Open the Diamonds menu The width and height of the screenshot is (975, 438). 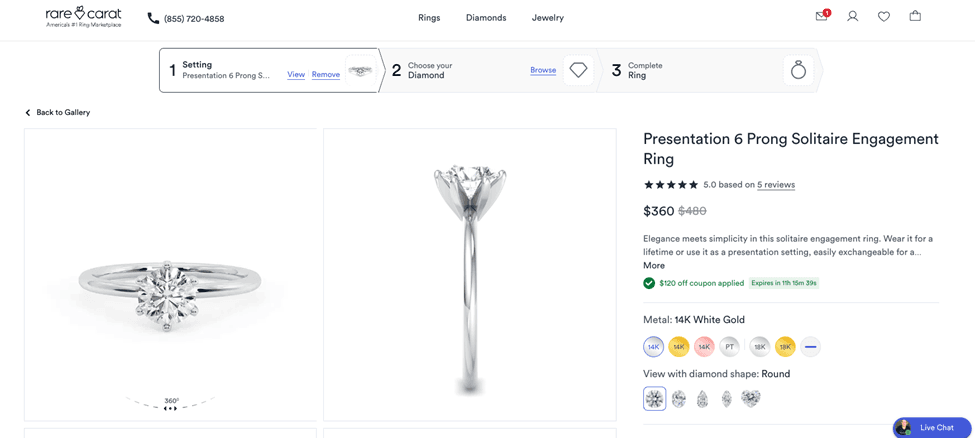486,17
